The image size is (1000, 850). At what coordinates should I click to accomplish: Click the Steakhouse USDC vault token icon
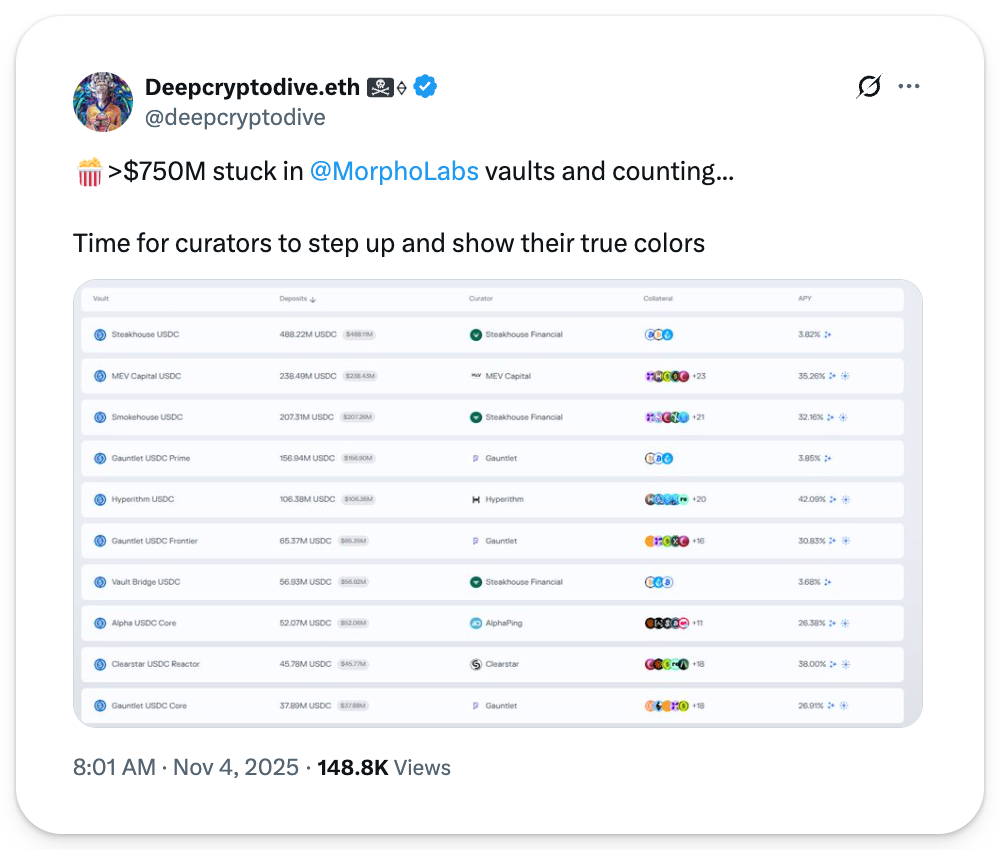click(100, 335)
